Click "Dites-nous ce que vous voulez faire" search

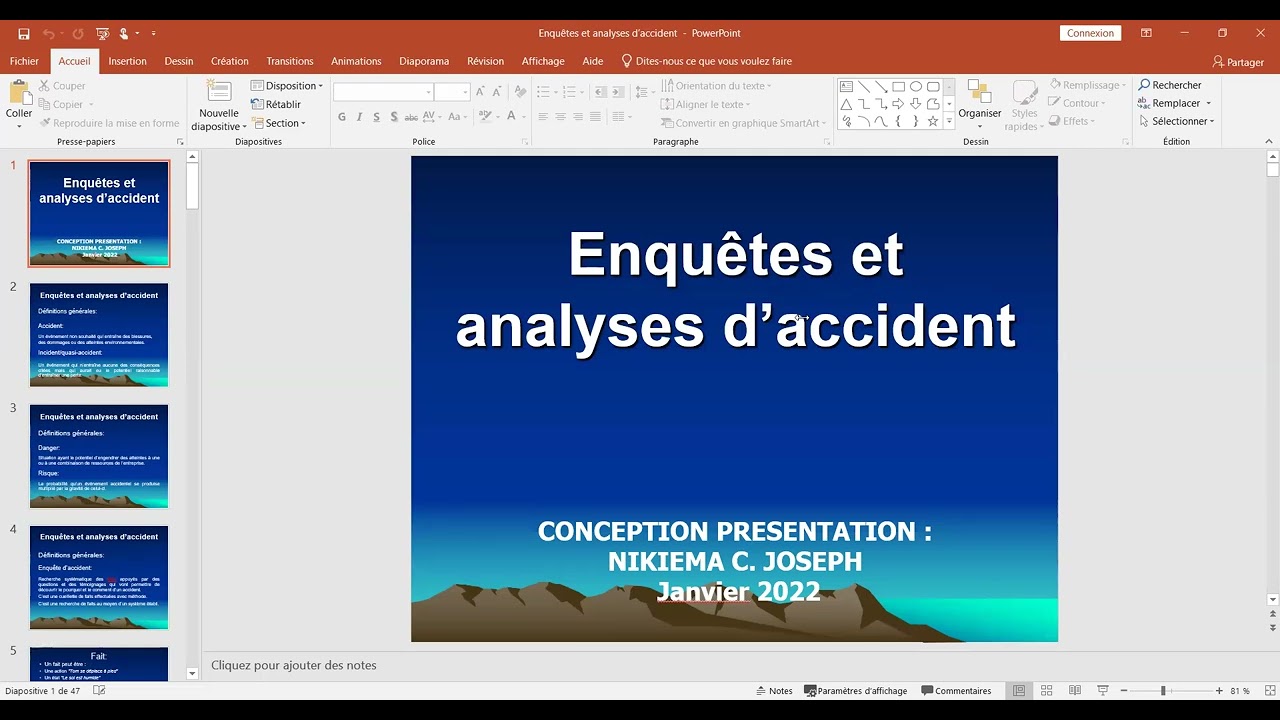[707, 61]
